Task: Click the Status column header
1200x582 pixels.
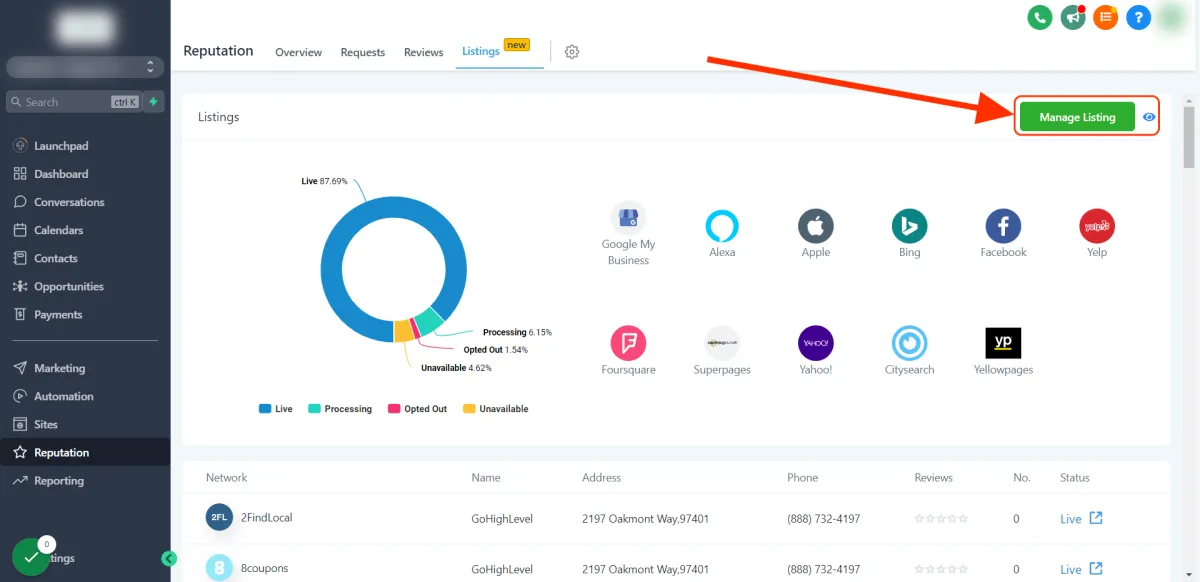Action: 1075,477
